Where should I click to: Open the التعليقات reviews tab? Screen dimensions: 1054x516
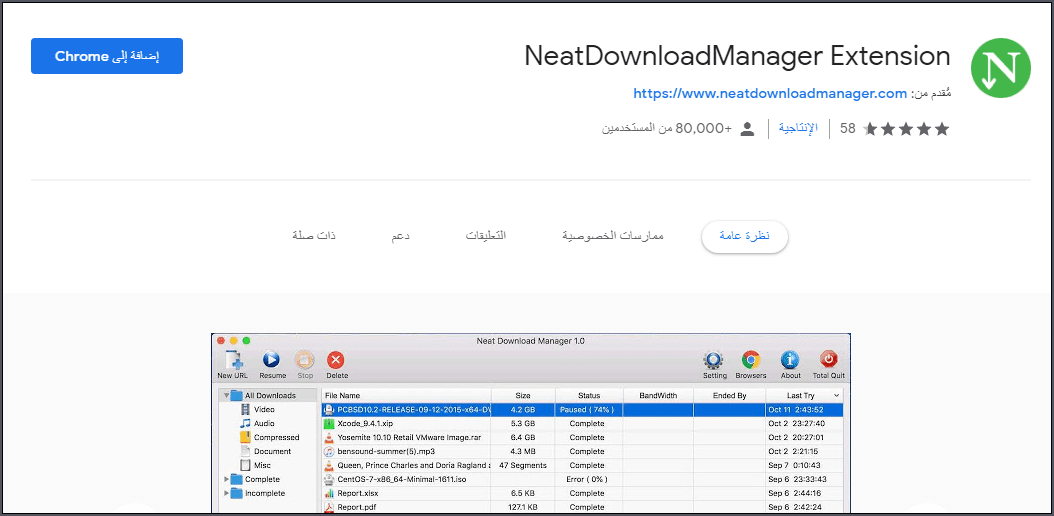[x=486, y=236]
